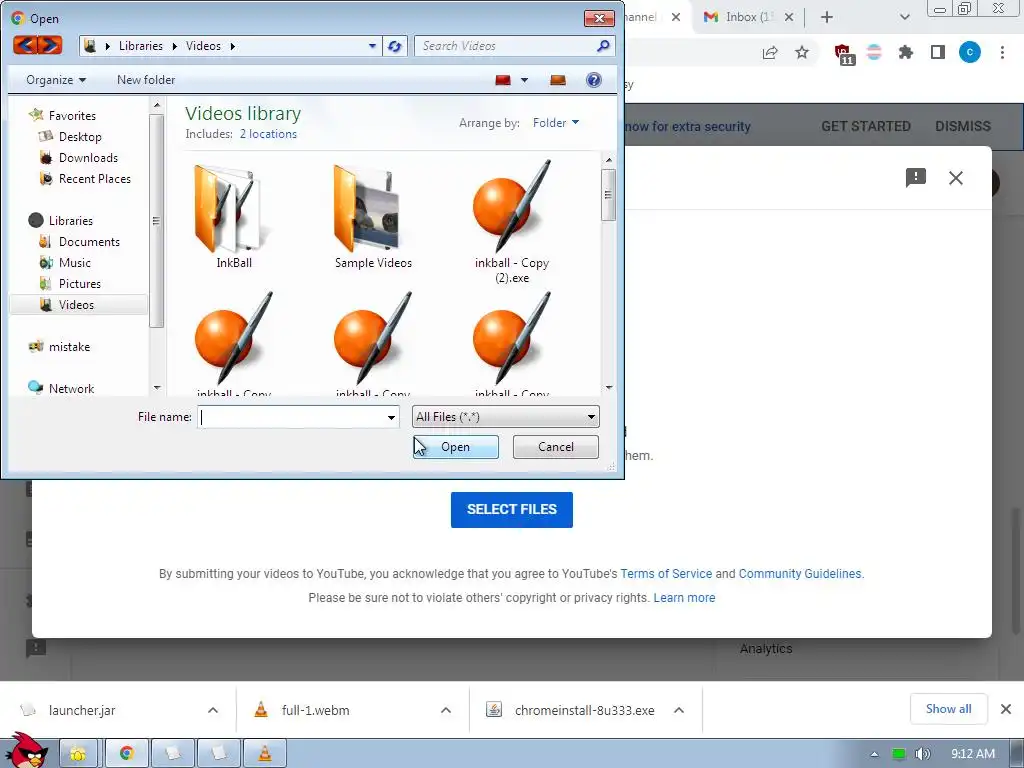Click the File name input box

pyautogui.click(x=291, y=417)
